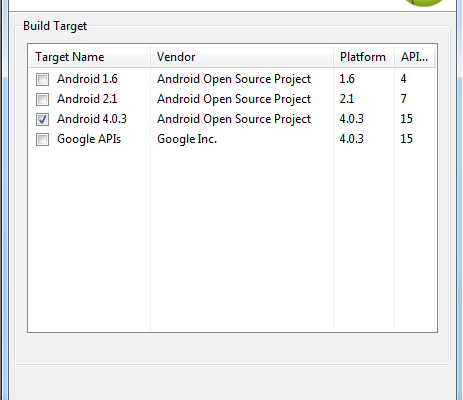Select the 'Google APIs' target name

click(89, 139)
